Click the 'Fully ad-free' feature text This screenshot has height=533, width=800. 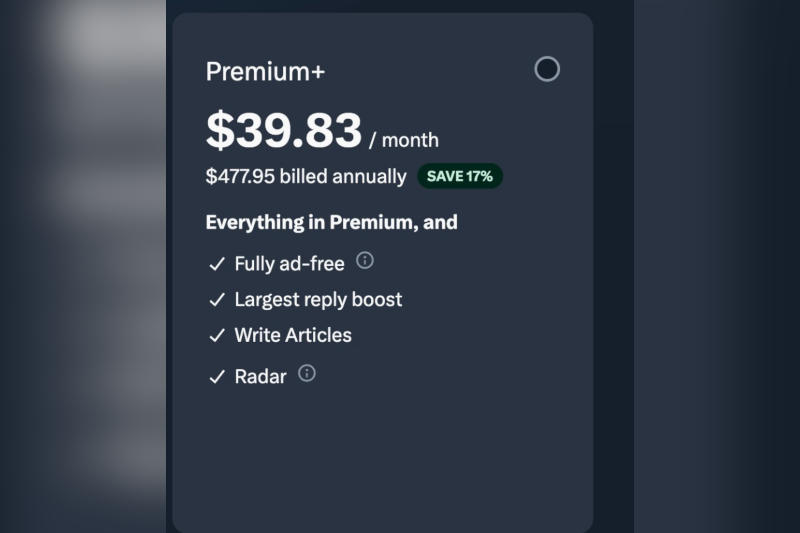[x=289, y=264]
